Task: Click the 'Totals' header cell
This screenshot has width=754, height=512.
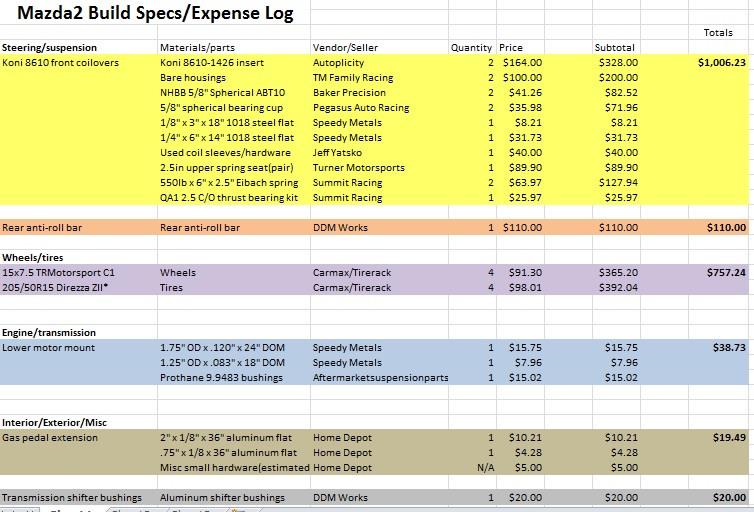Action: (718, 33)
